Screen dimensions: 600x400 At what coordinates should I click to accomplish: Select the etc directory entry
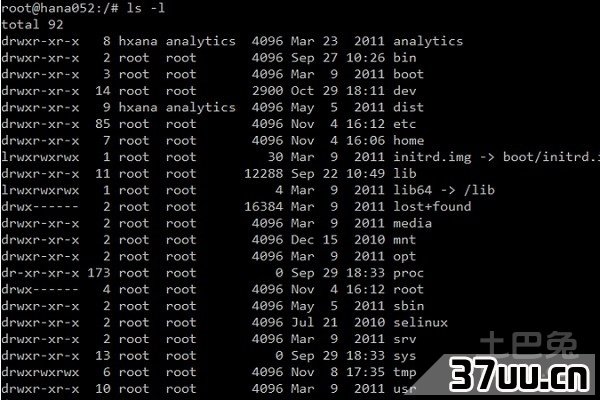(x=404, y=124)
